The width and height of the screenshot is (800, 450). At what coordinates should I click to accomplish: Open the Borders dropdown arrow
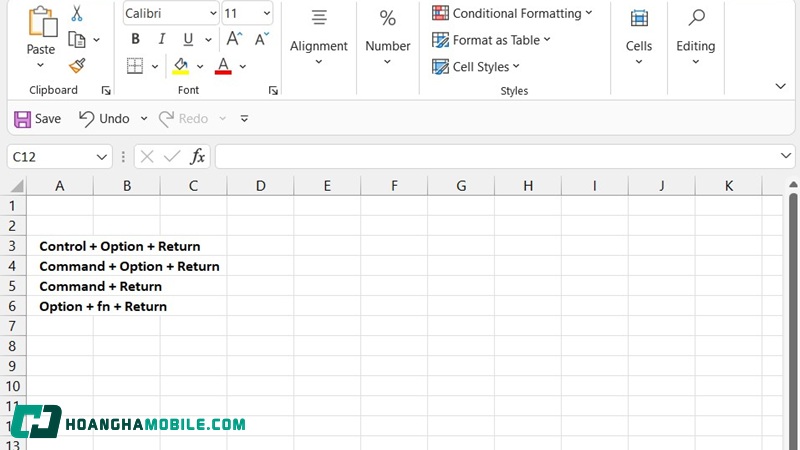point(155,66)
